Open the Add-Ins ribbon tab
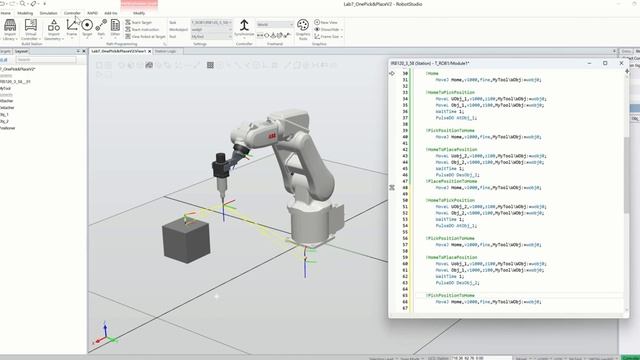The width and height of the screenshot is (640, 360). [x=111, y=13]
